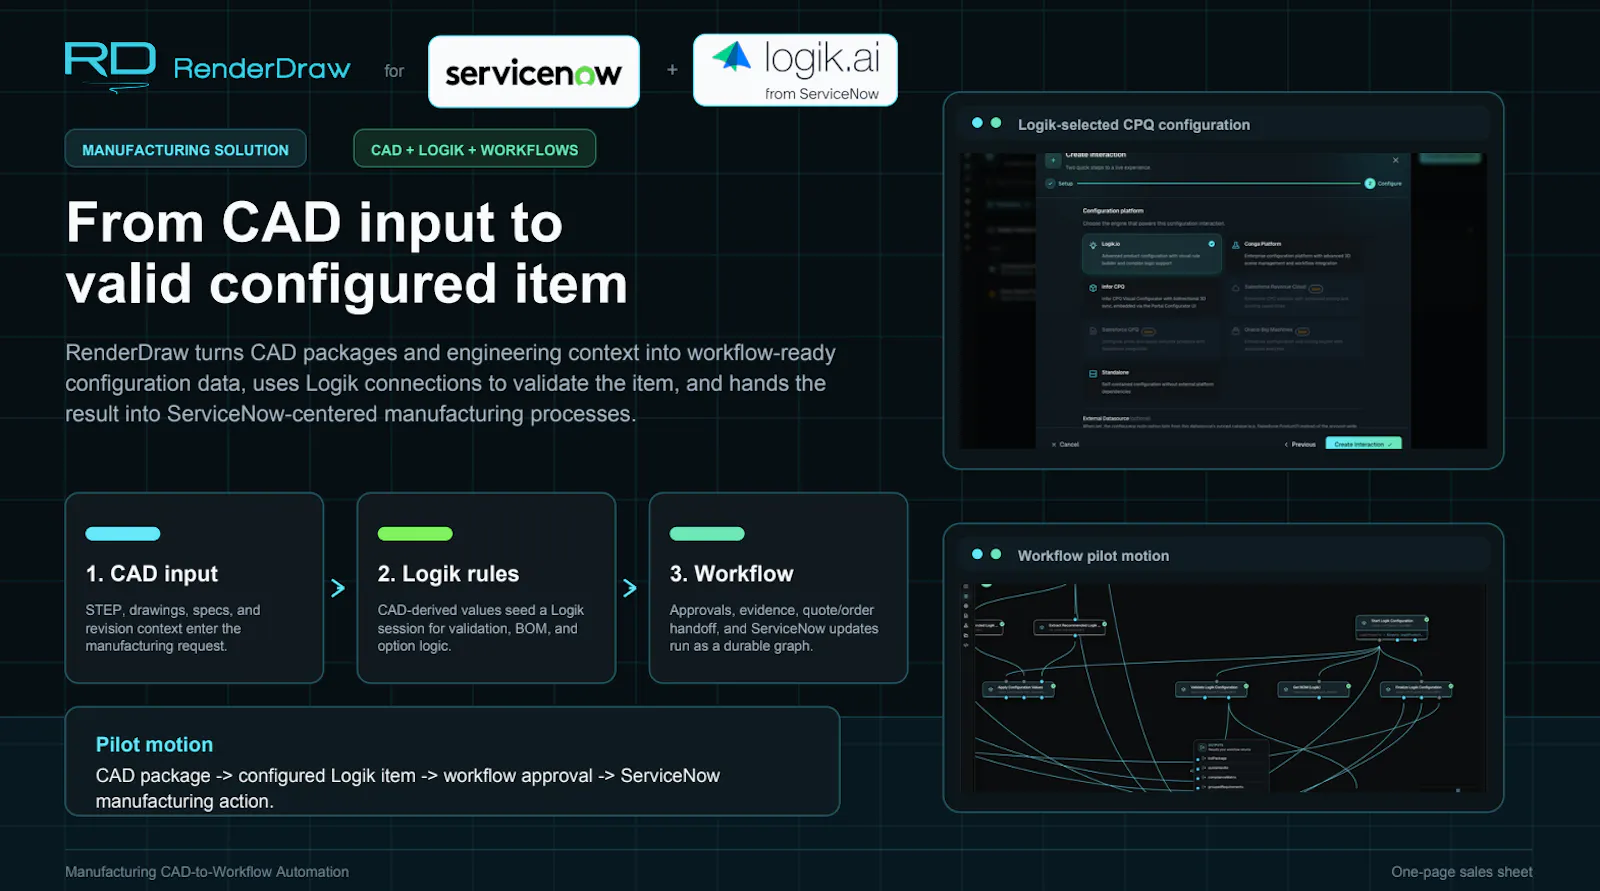This screenshot has height=891, width=1600.
Task: Click the wizard progress bar line
Action: click(1218, 184)
